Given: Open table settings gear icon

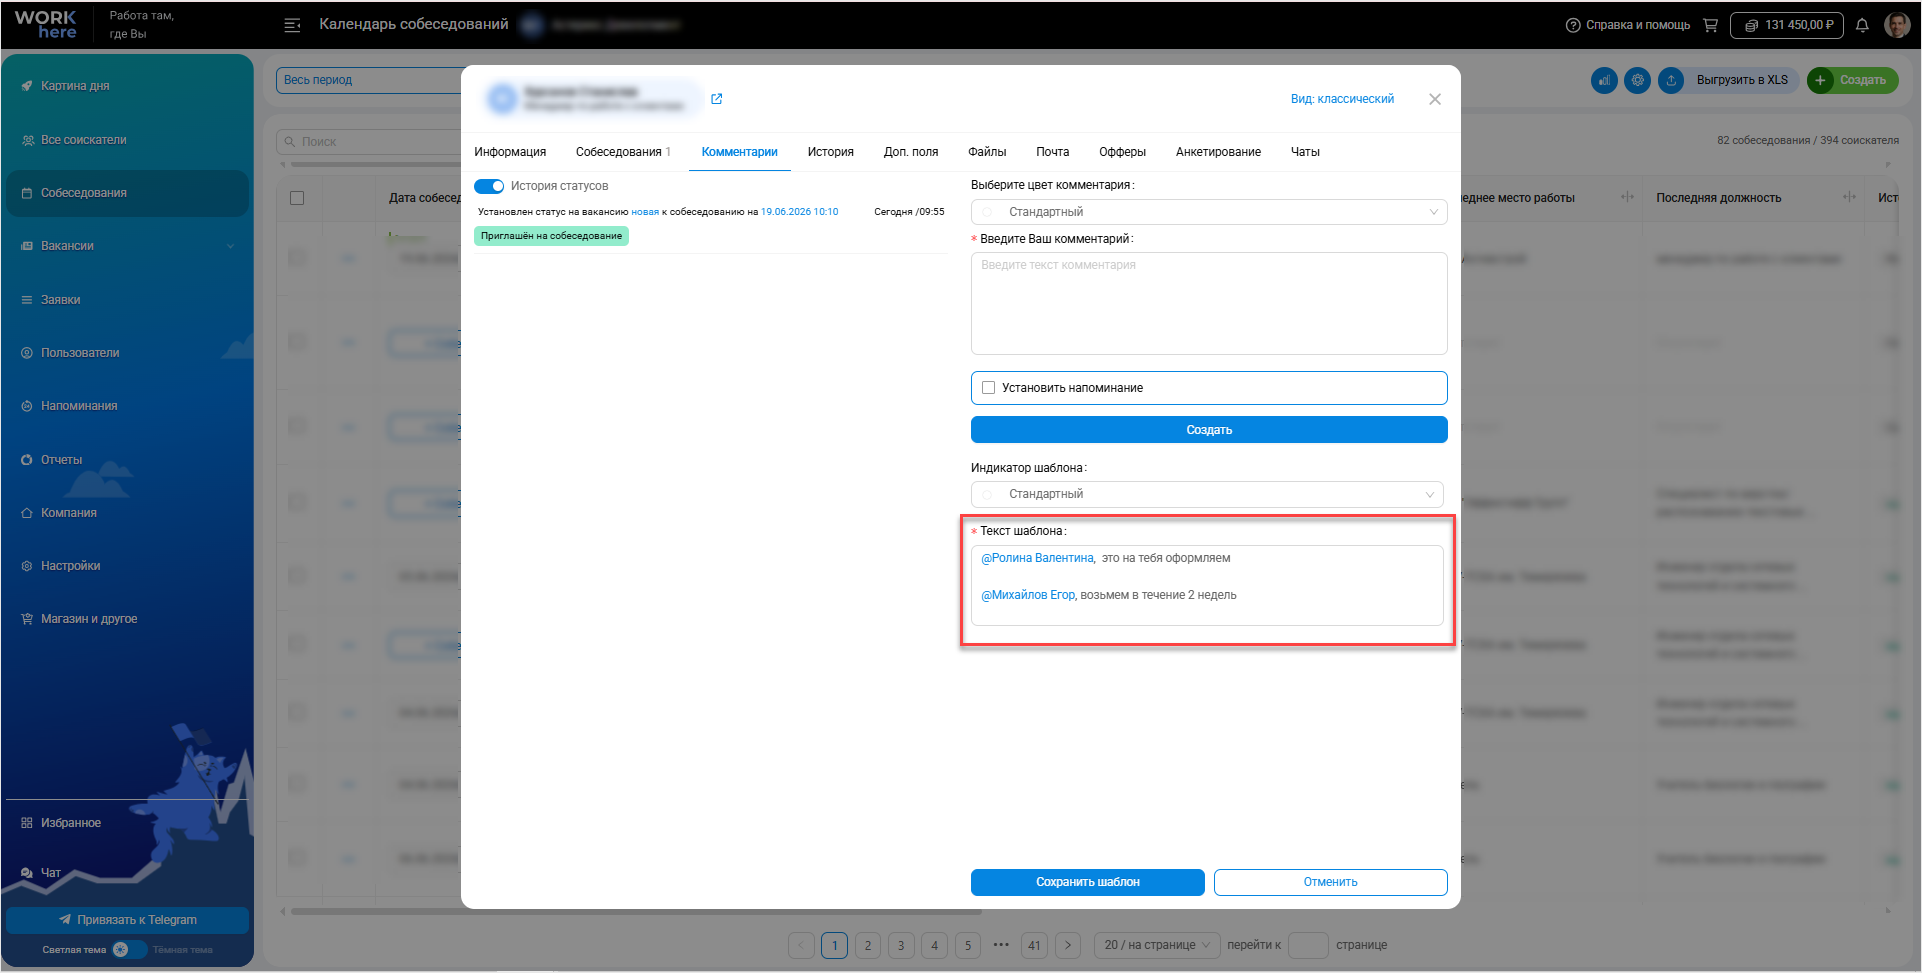Looking at the screenshot, I should coord(1637,80).
